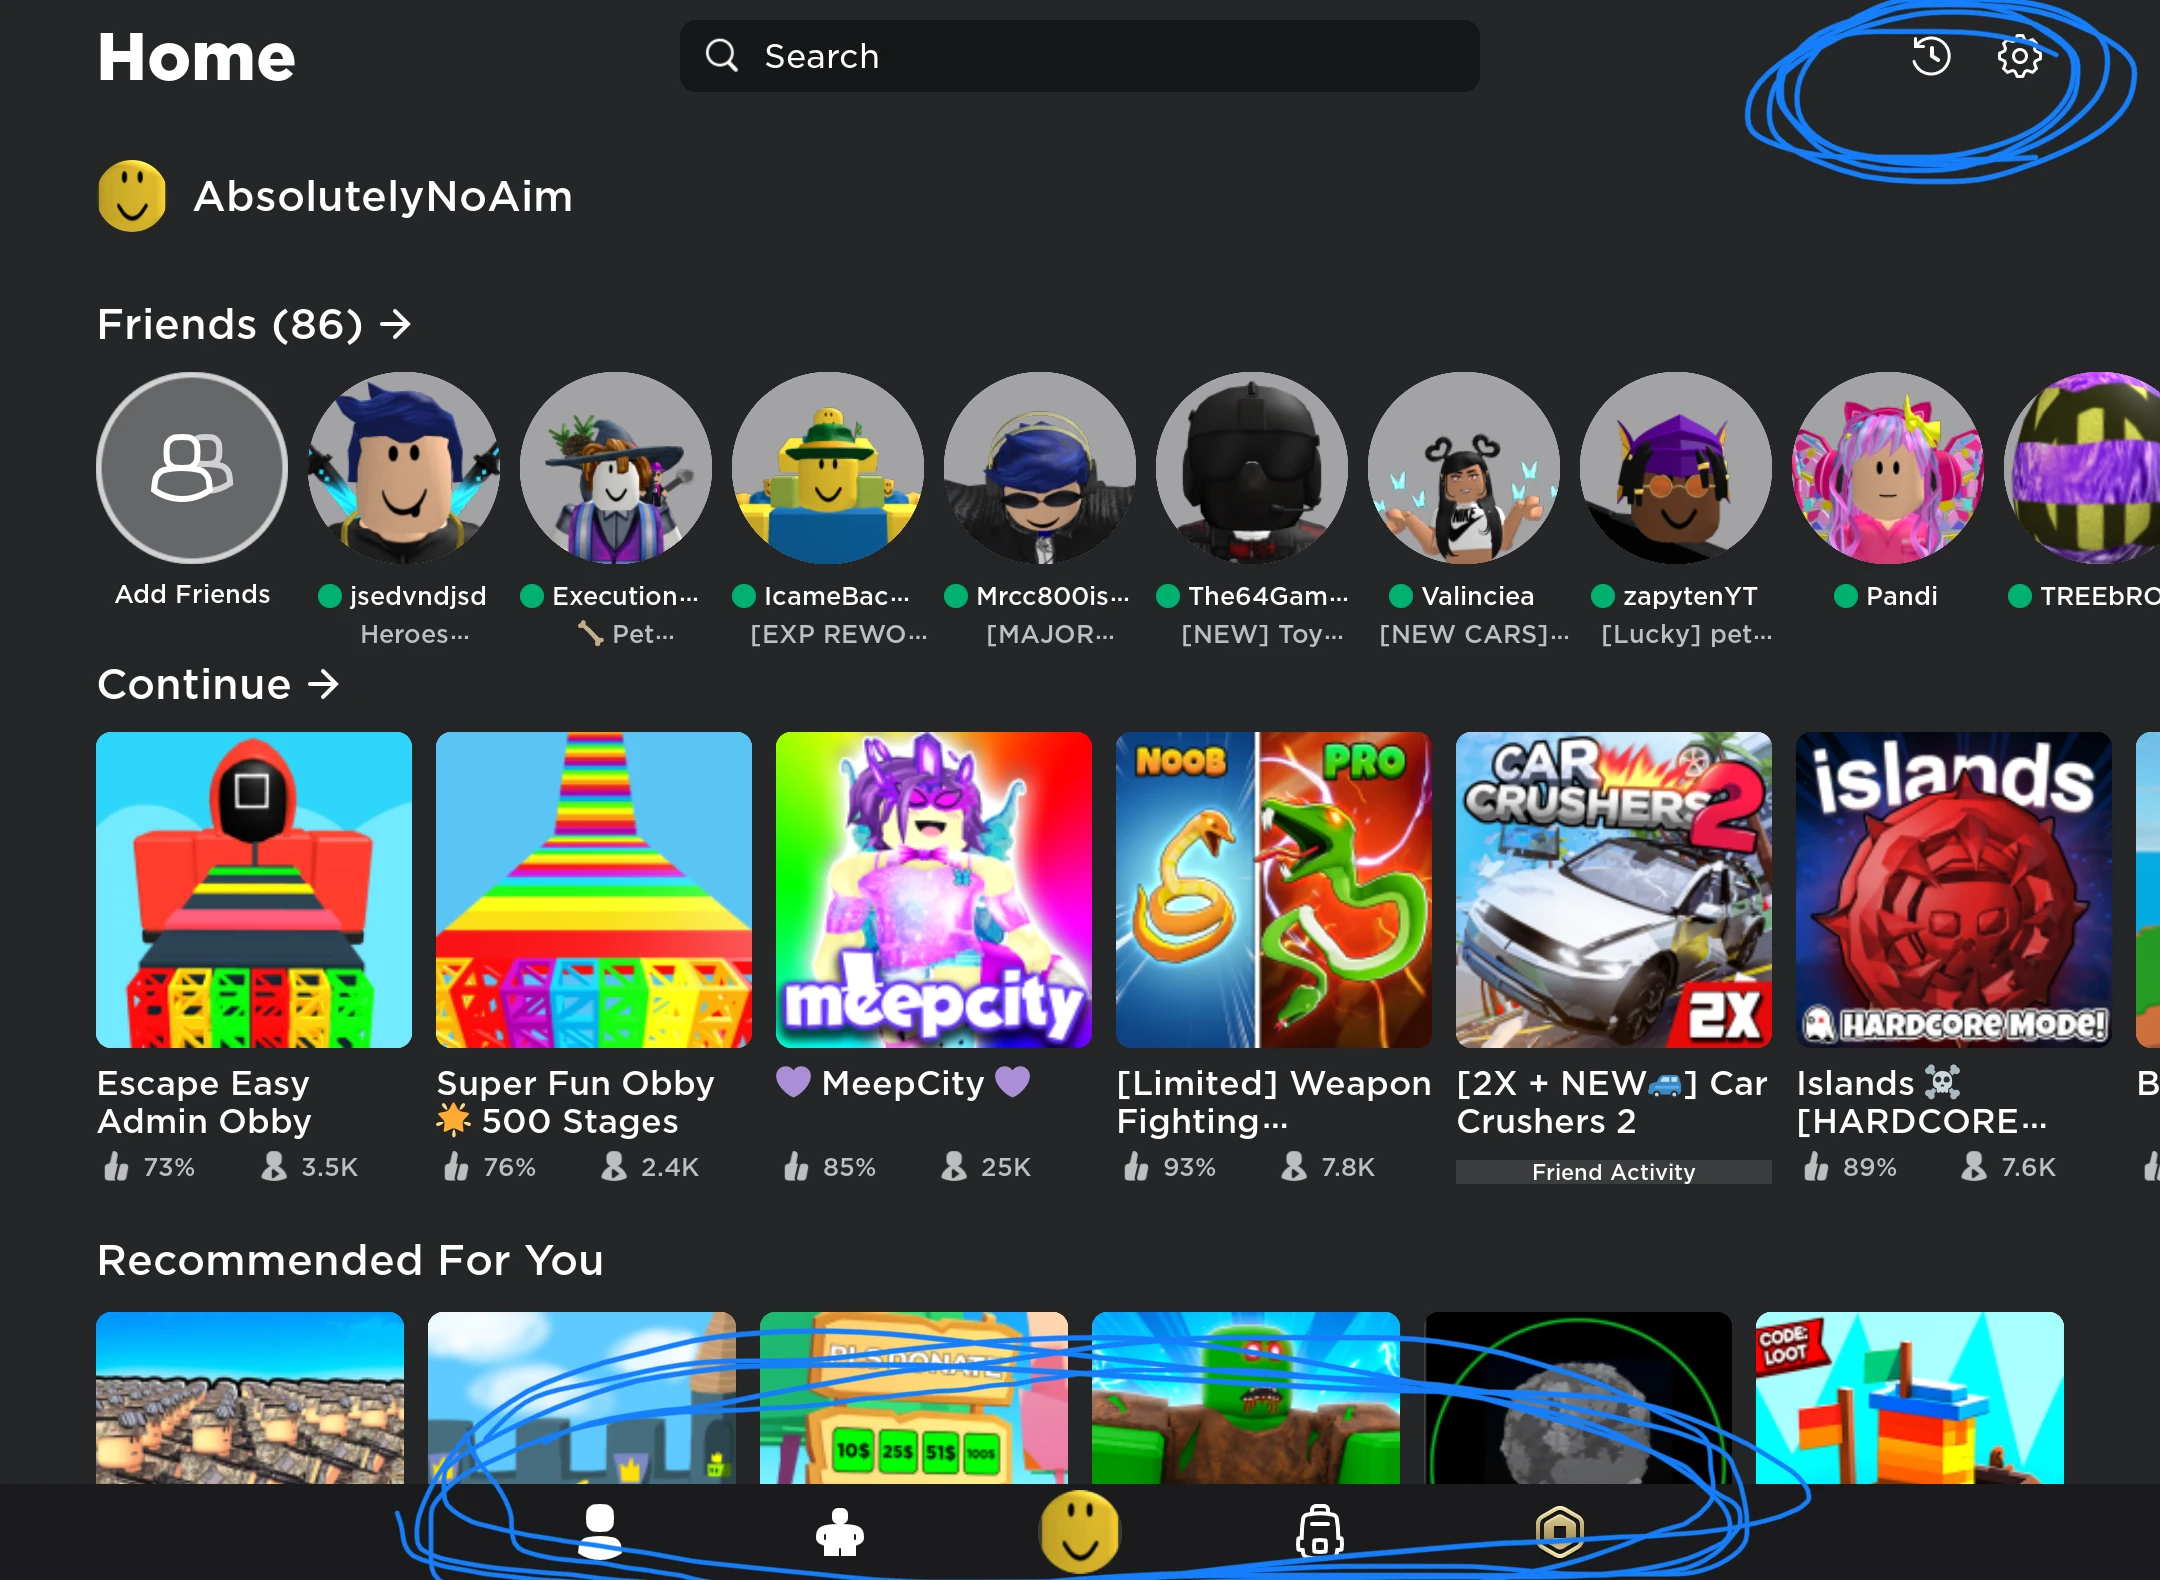2160x1580 pixels.
Task: Open the Robux hexagon icon
Action: point(1560,1532)
